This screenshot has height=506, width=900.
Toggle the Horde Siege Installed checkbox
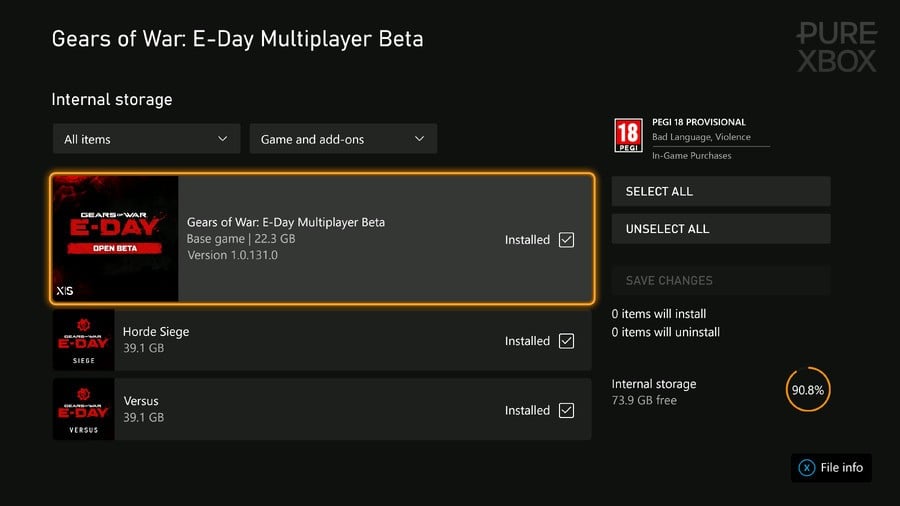[567, 341]
